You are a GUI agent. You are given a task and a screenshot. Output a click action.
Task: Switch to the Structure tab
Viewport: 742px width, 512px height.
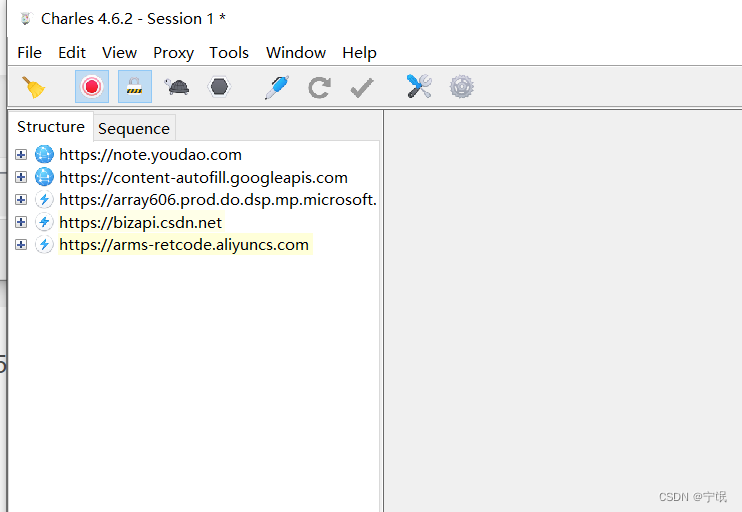click(x=51, y=127)
